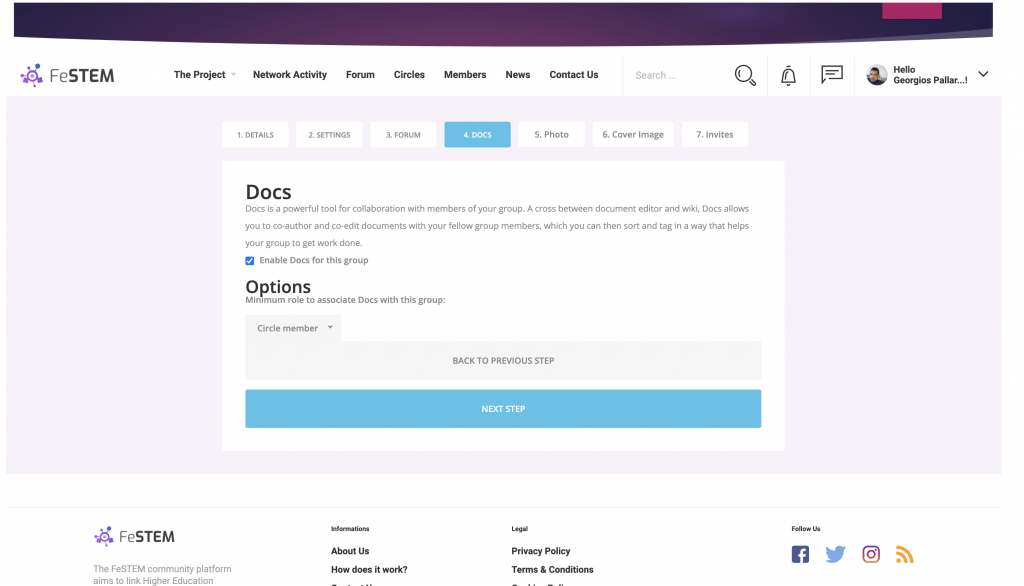Focus the Search input field
The width and height of the screenshot is (1024, 586).
(x=679, y=75)
